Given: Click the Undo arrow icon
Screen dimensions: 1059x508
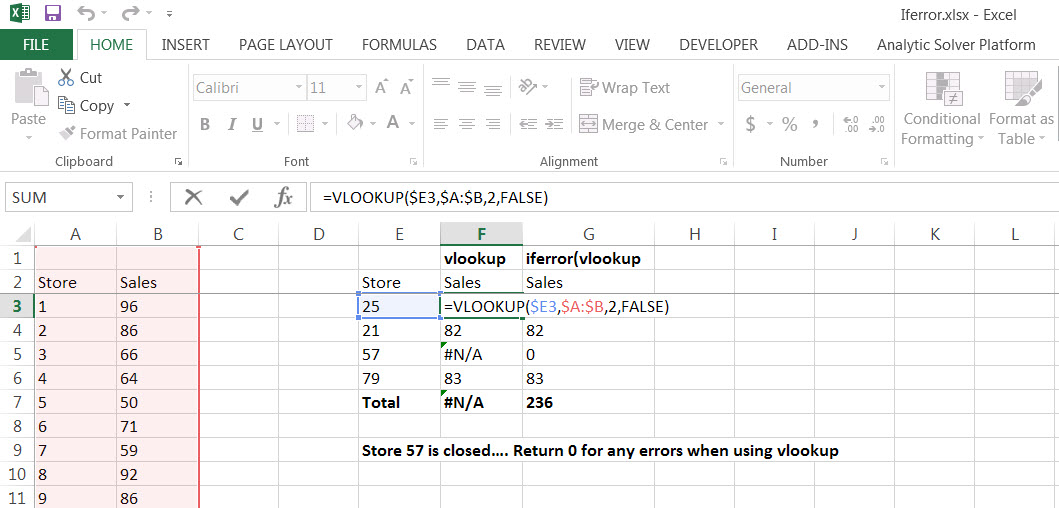Looking at the screenshot, I should point(86,13).
